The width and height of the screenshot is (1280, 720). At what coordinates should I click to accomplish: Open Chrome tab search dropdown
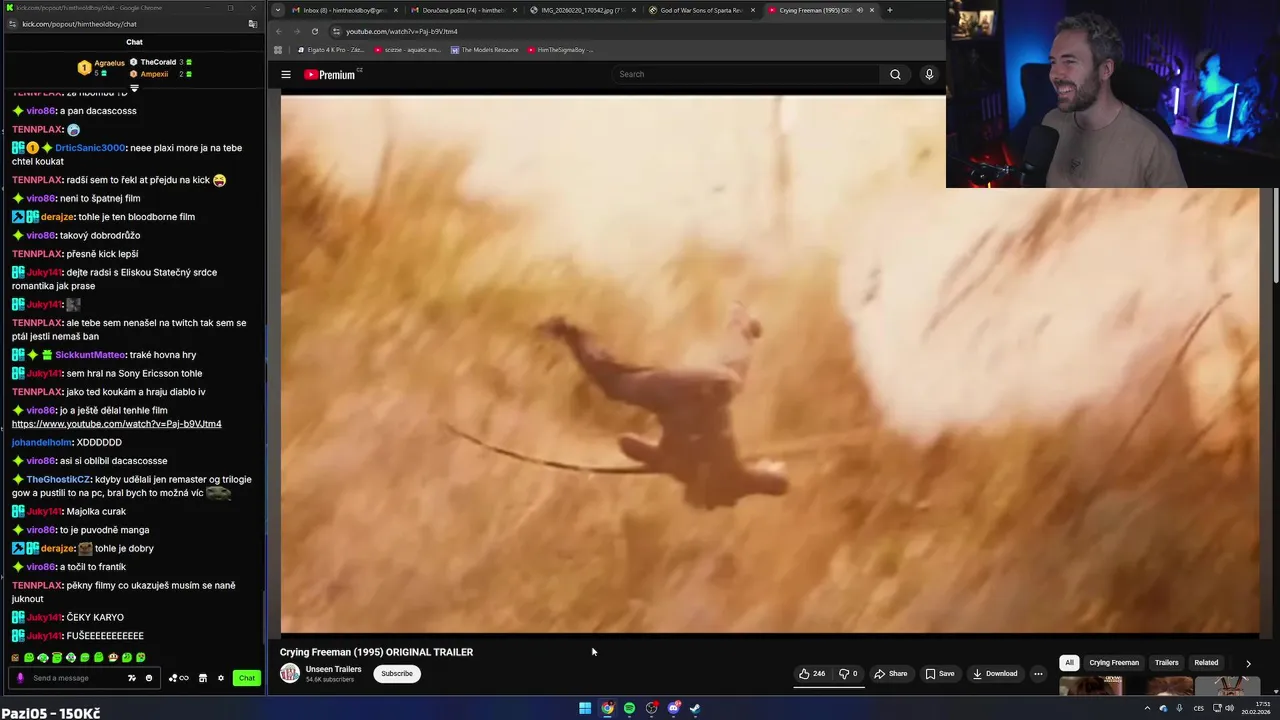click(277, 10)
